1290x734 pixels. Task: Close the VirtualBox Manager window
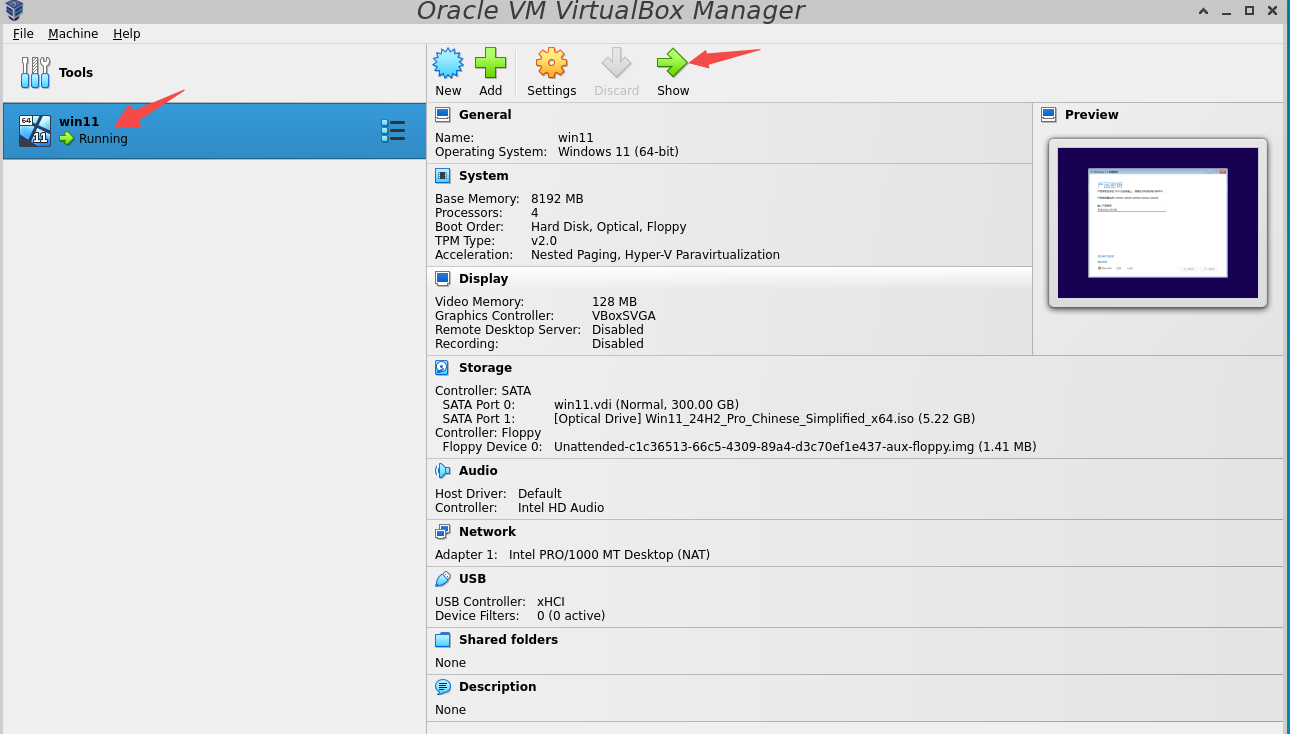pos(1271,10)
